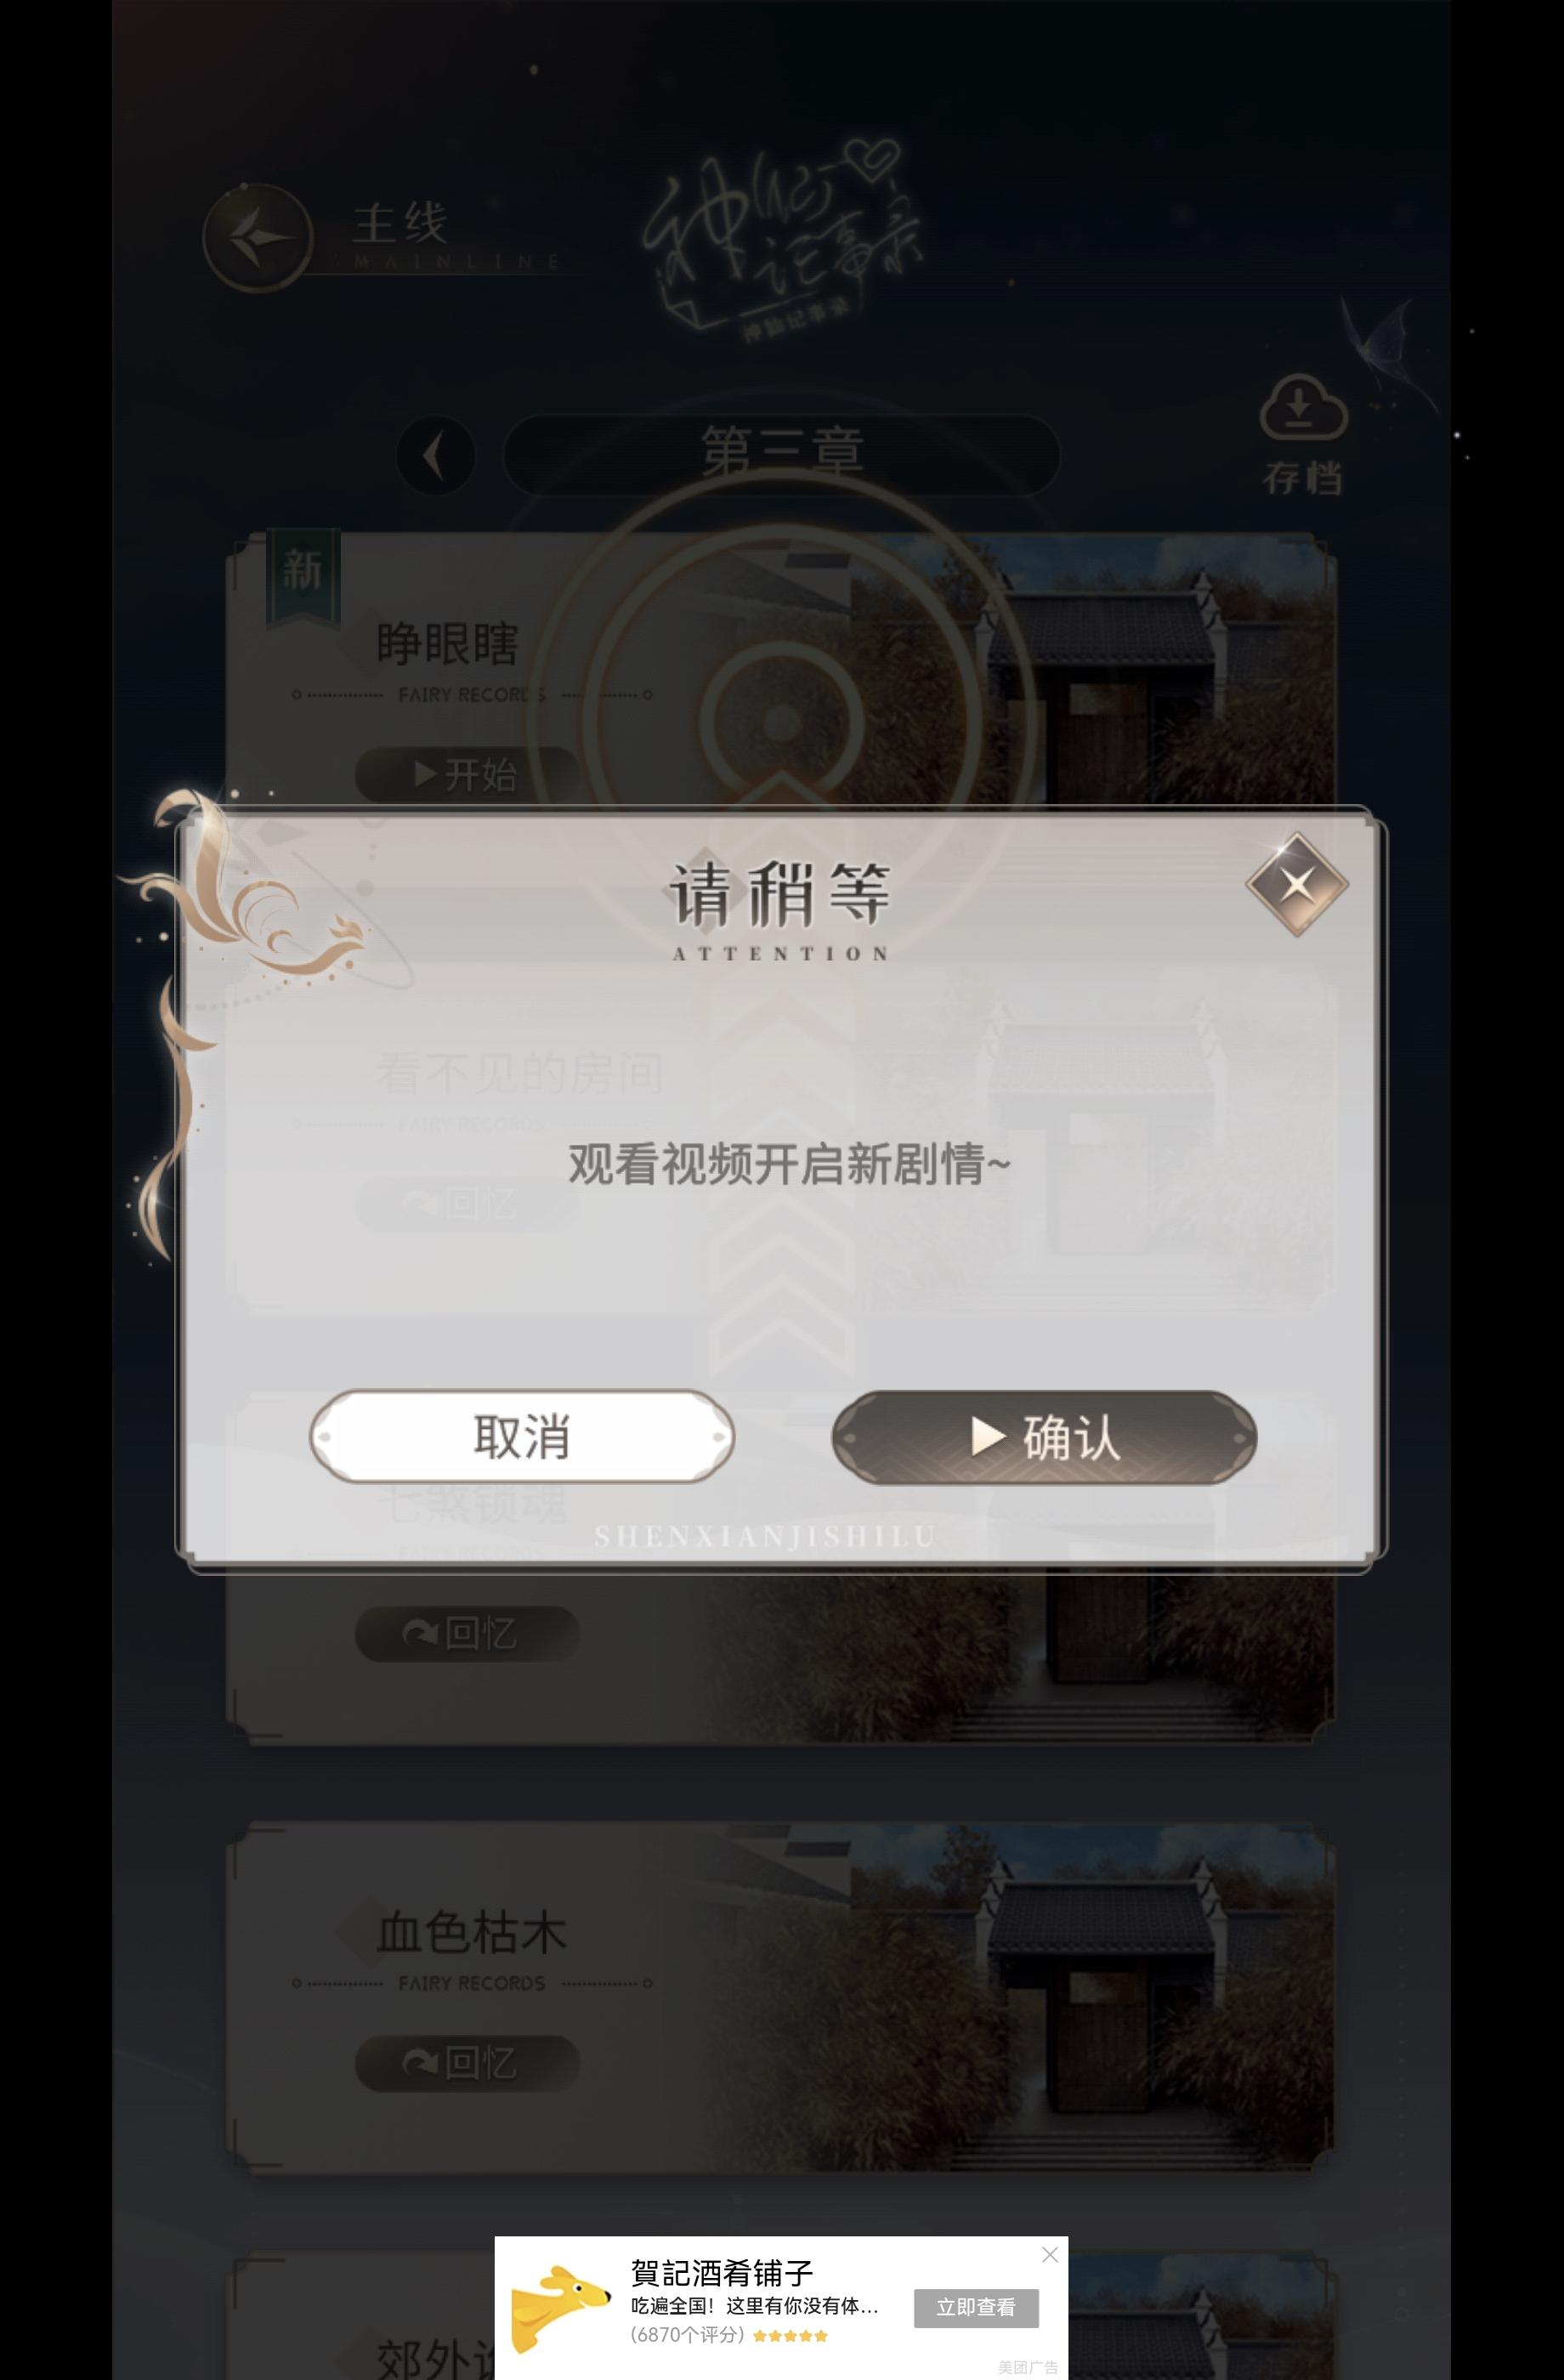Close the 请稍等 dialog with diamond X
Image resolution: width=1564 pixels, height=2380 pixels.
click(x=1296, y=884)
